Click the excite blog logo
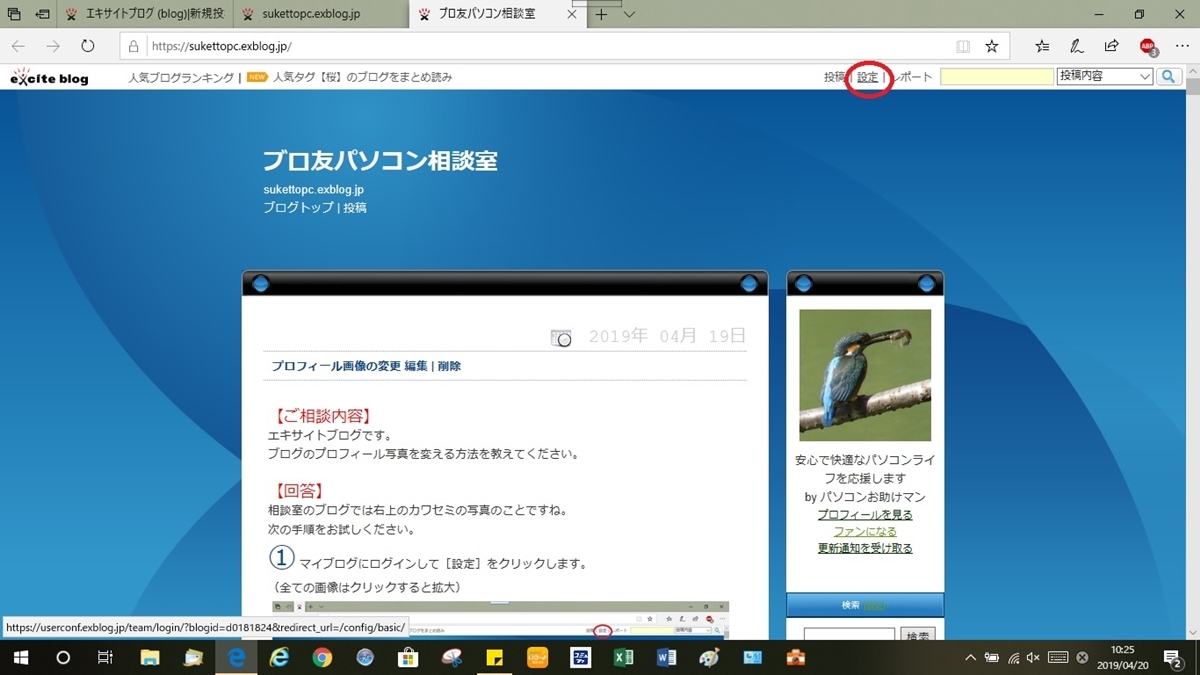The width and height of the screenshot is (1200, 675). pos(50,77)
